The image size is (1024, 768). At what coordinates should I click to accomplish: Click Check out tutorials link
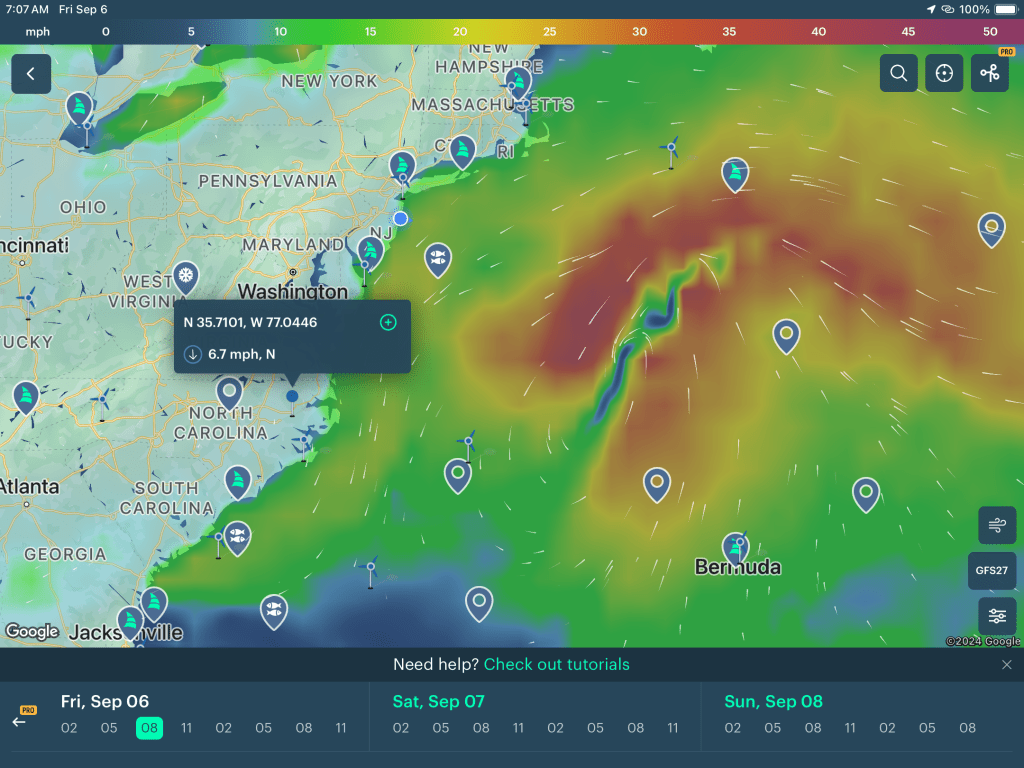pos(556,664)
